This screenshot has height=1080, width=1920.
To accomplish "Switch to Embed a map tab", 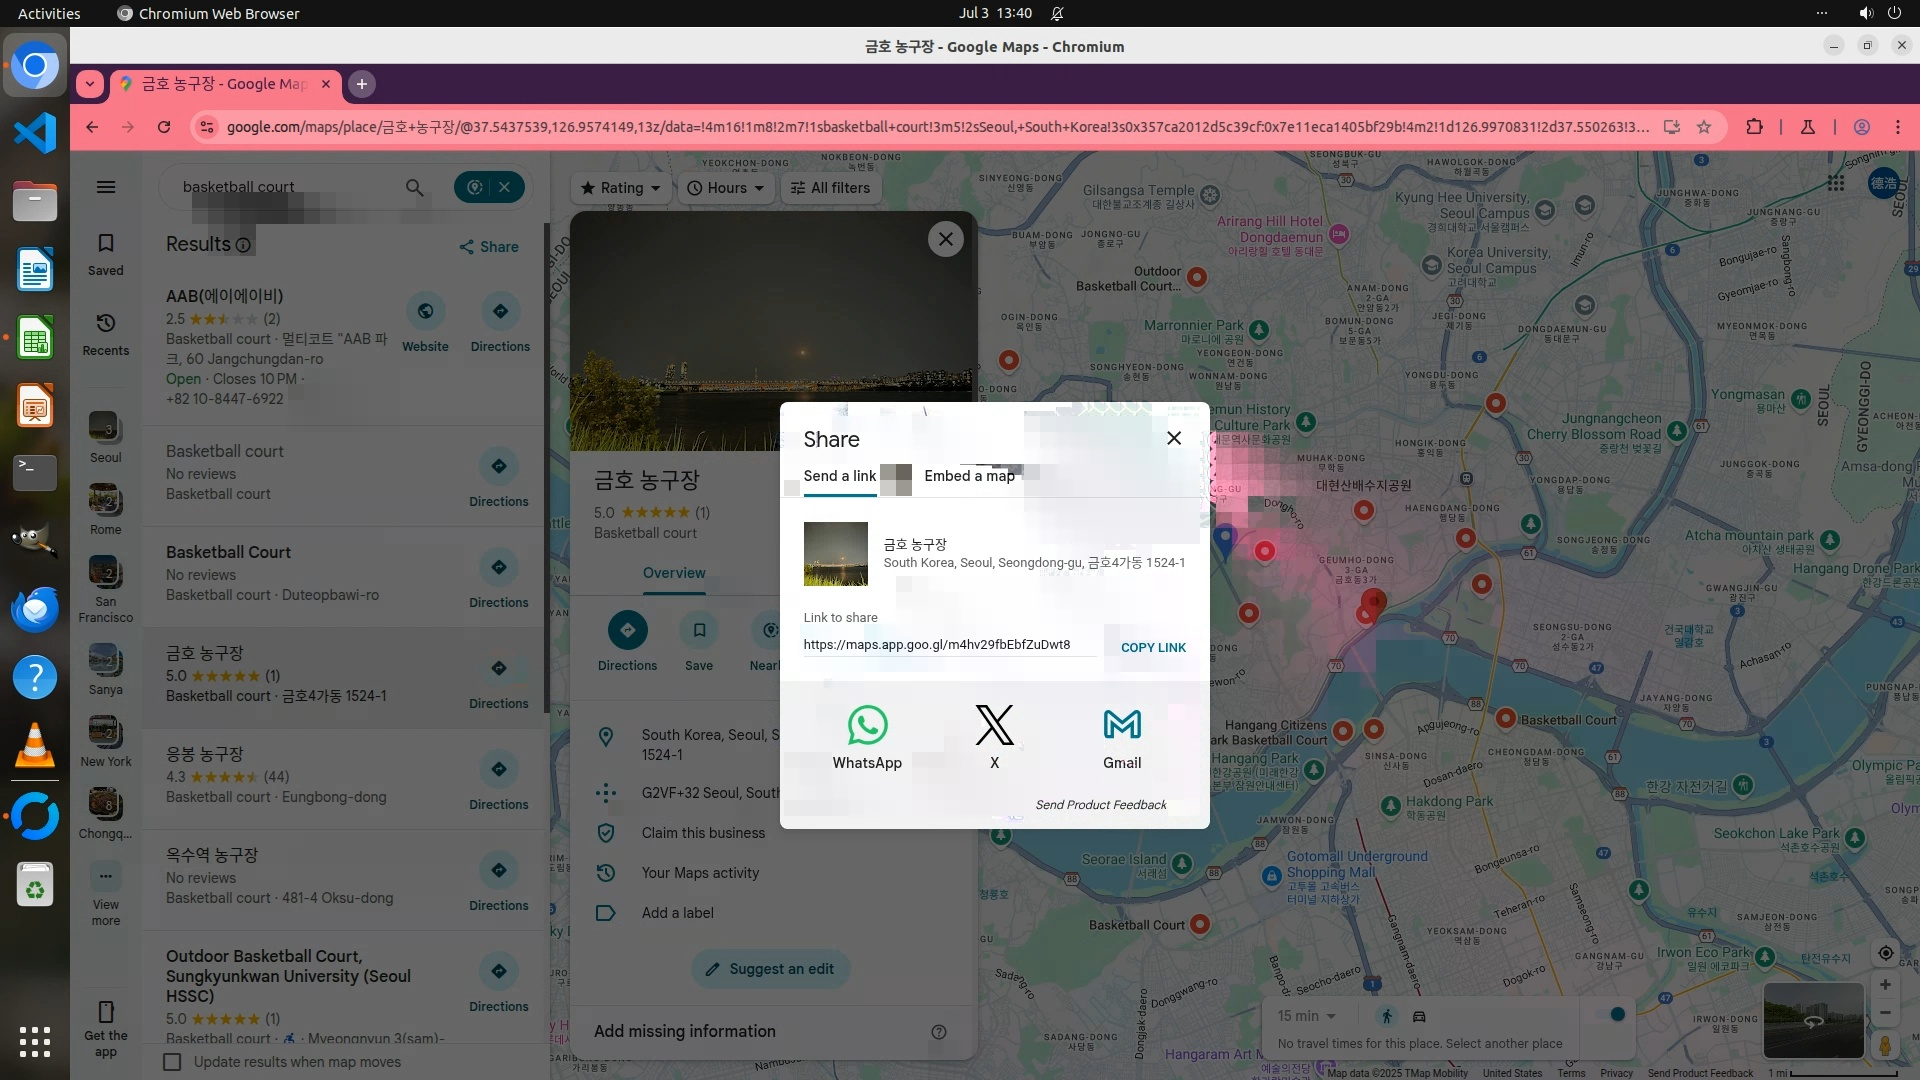I will [x=969, y=476].
